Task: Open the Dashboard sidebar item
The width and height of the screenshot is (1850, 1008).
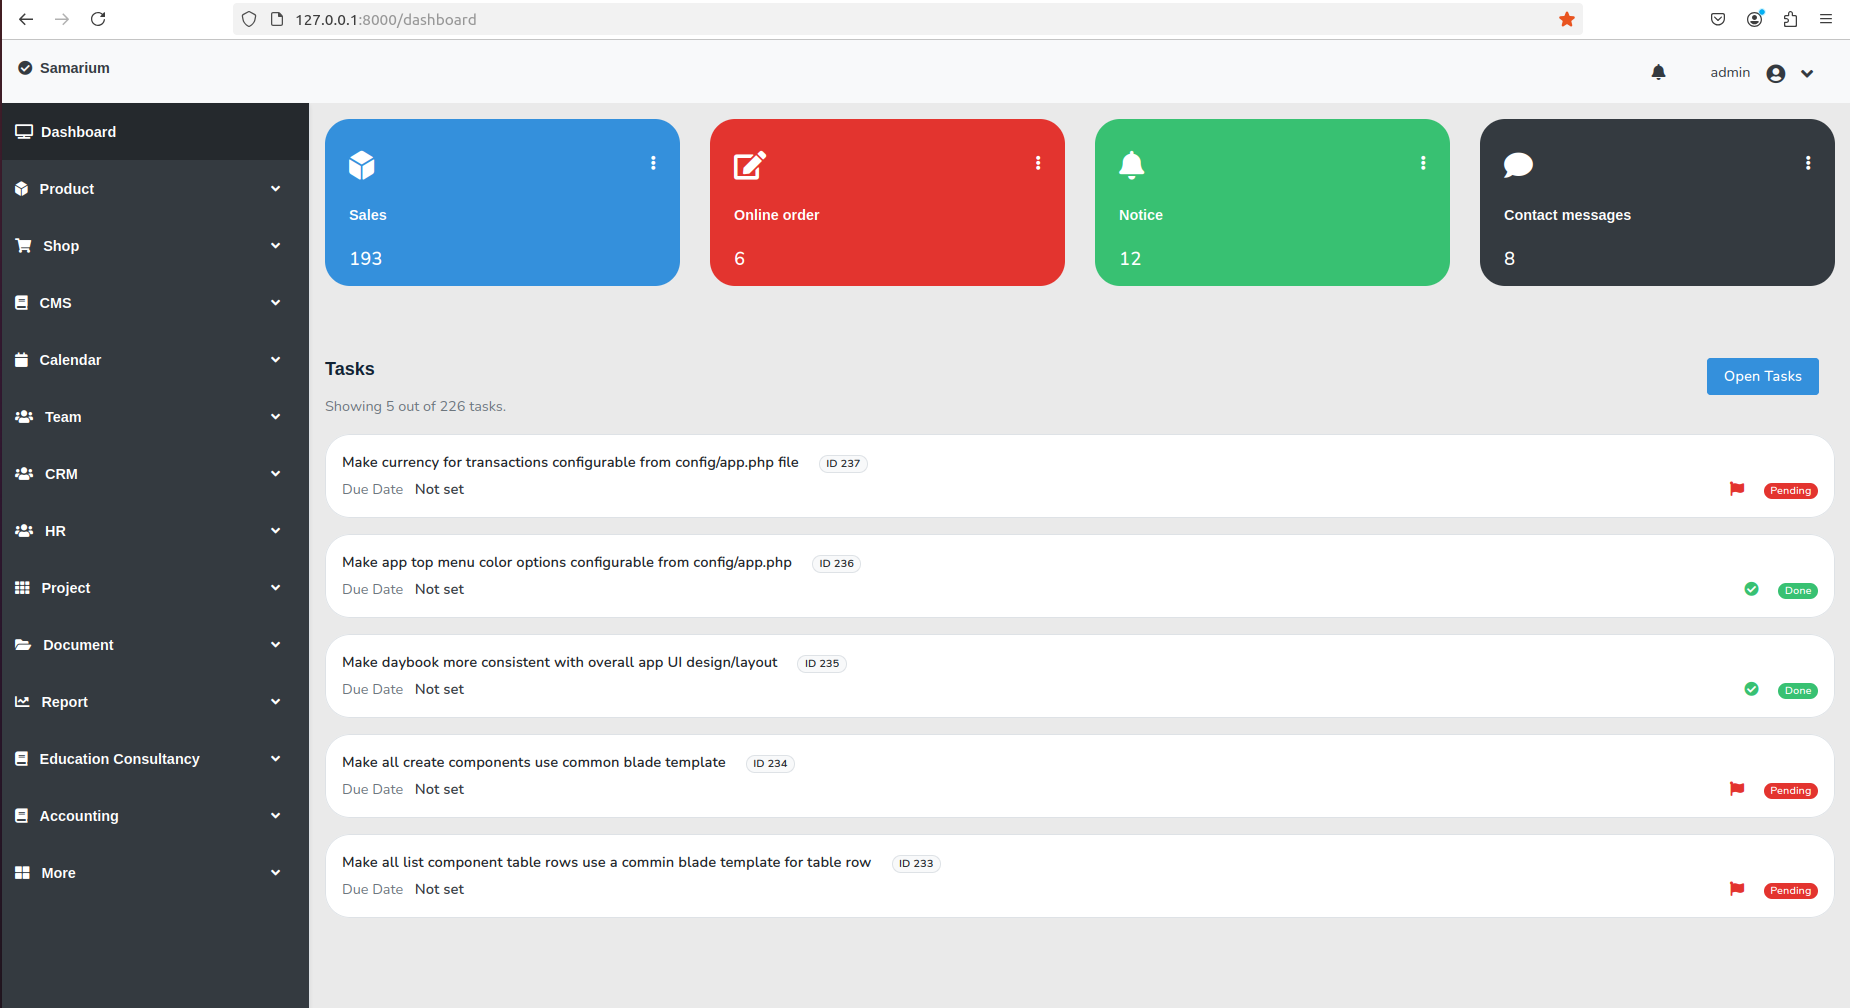Action: pyautogui.click(x=155, y=132)
